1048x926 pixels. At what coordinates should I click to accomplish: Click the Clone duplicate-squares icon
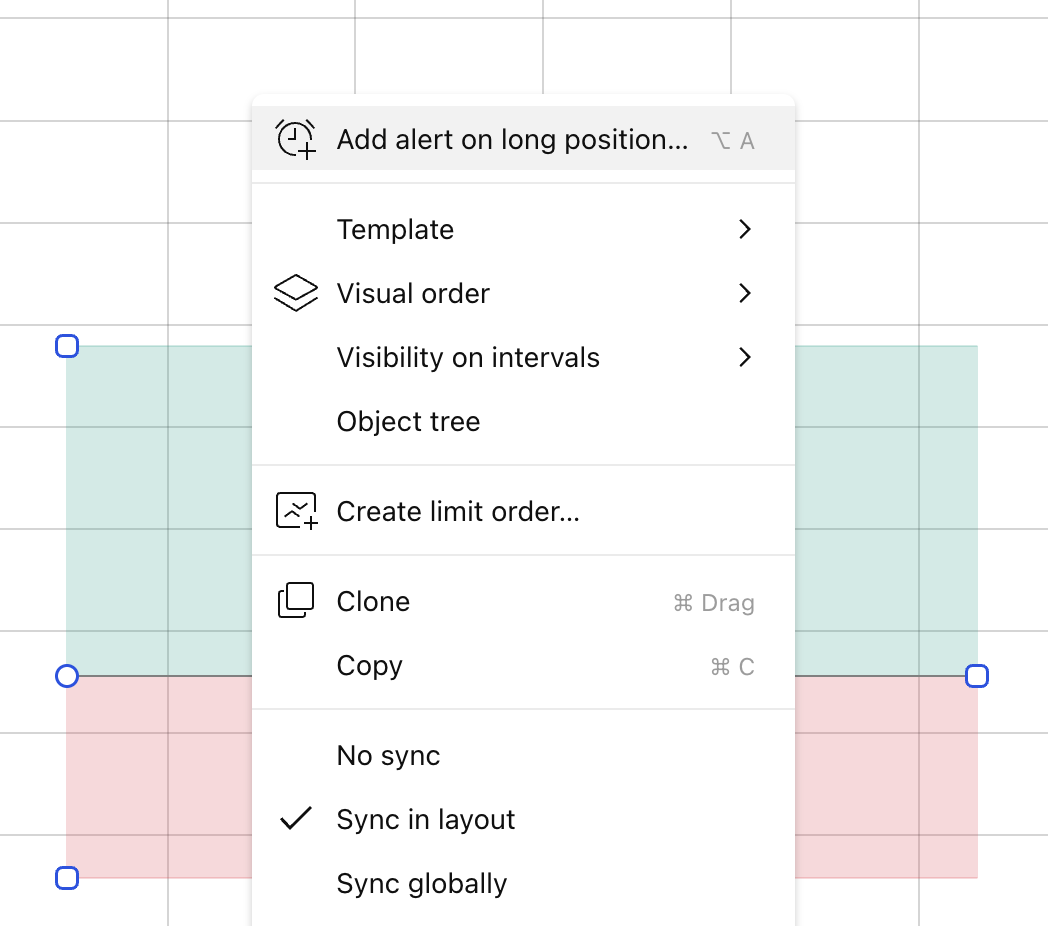click(295, 600)
